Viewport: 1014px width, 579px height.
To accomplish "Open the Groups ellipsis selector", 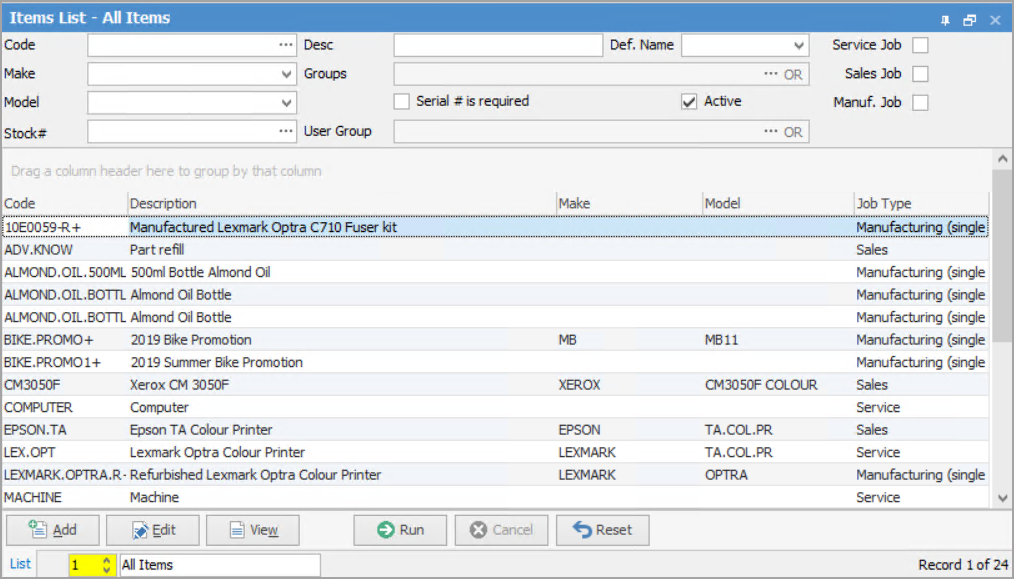I will click(x=770, y=74).
